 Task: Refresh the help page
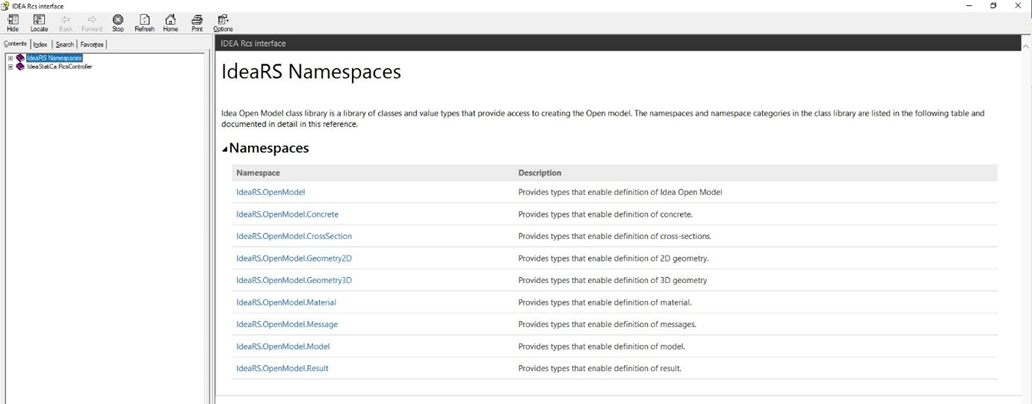point(144,22)
